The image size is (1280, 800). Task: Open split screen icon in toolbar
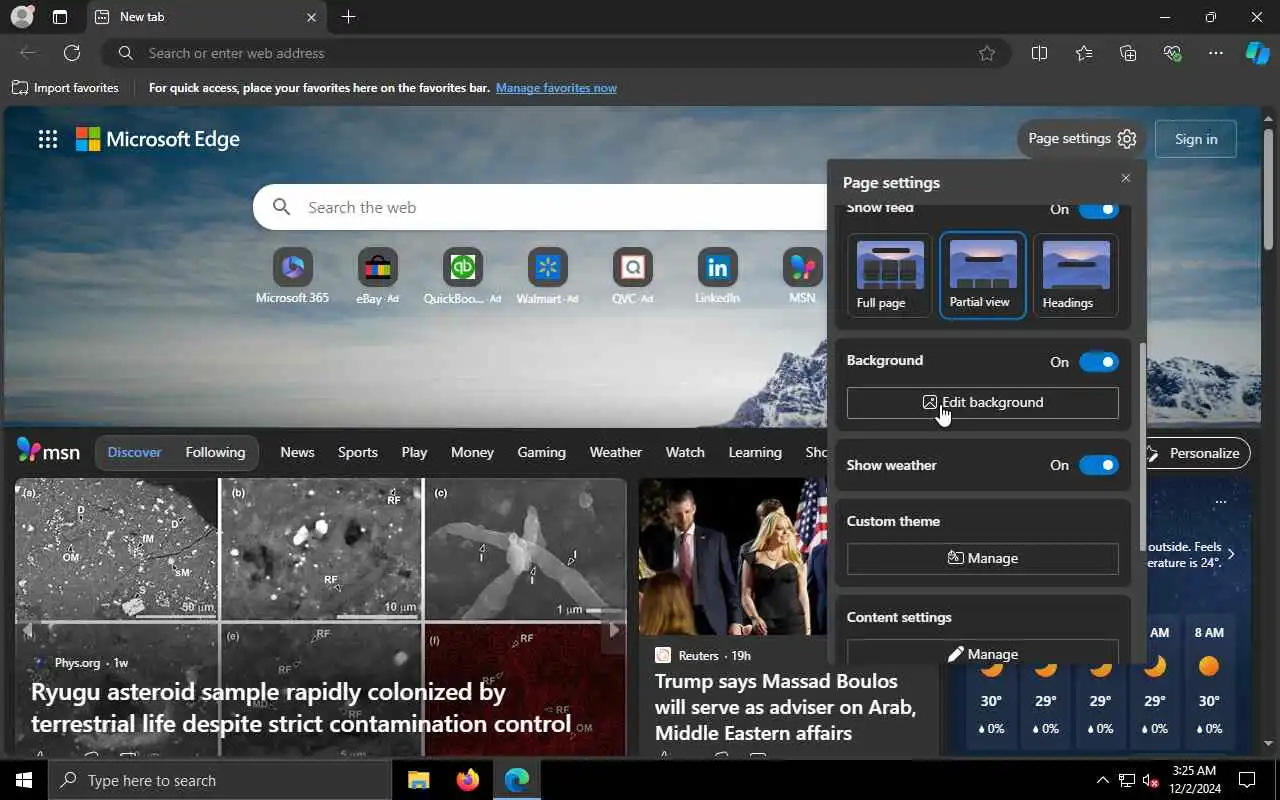click(1039, 53)
